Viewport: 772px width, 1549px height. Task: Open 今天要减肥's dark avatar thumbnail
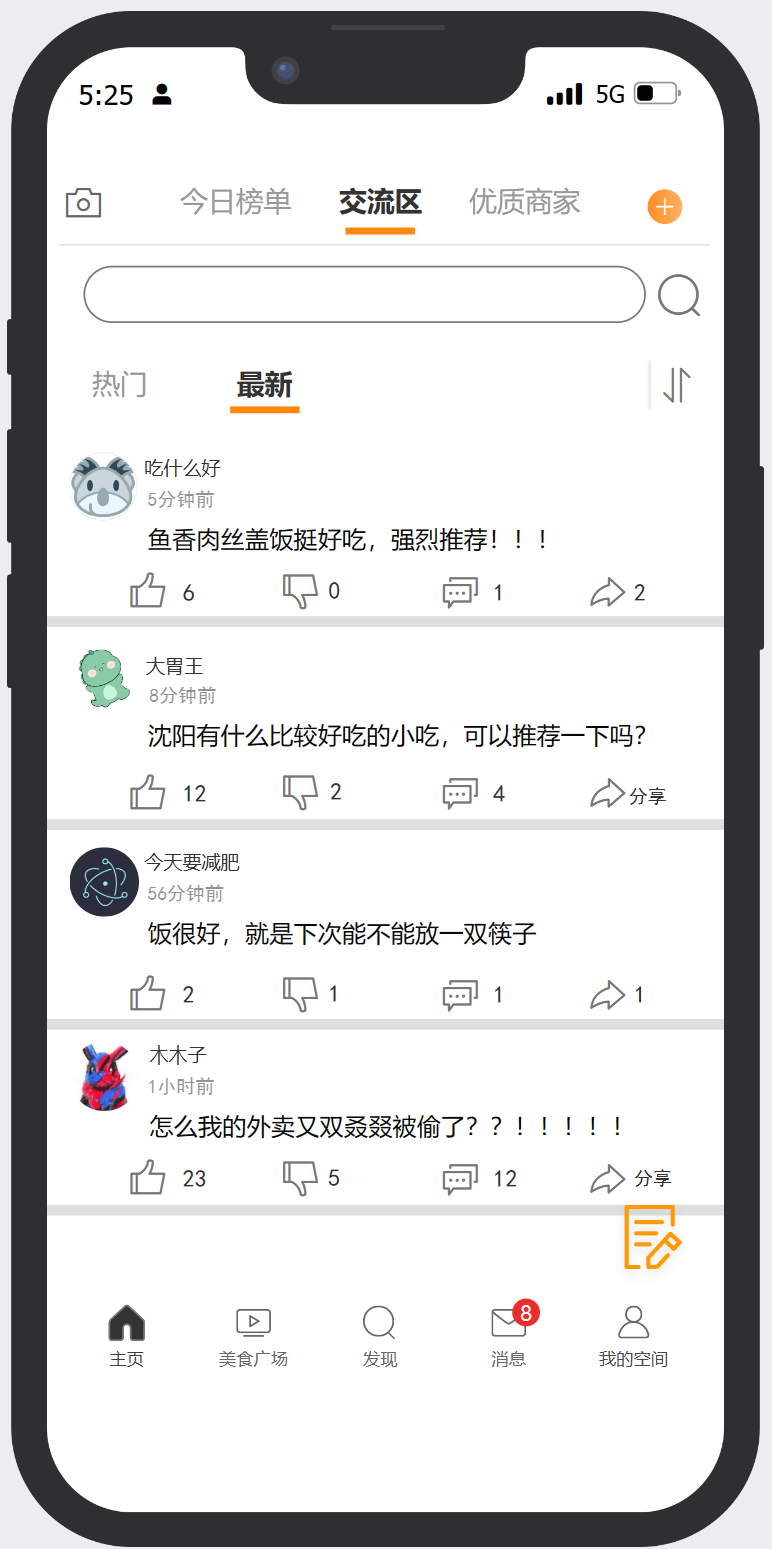(104, 882)
